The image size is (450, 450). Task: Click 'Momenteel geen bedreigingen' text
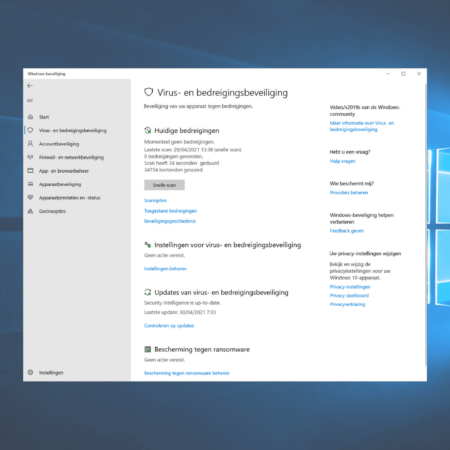click(179, 142)
